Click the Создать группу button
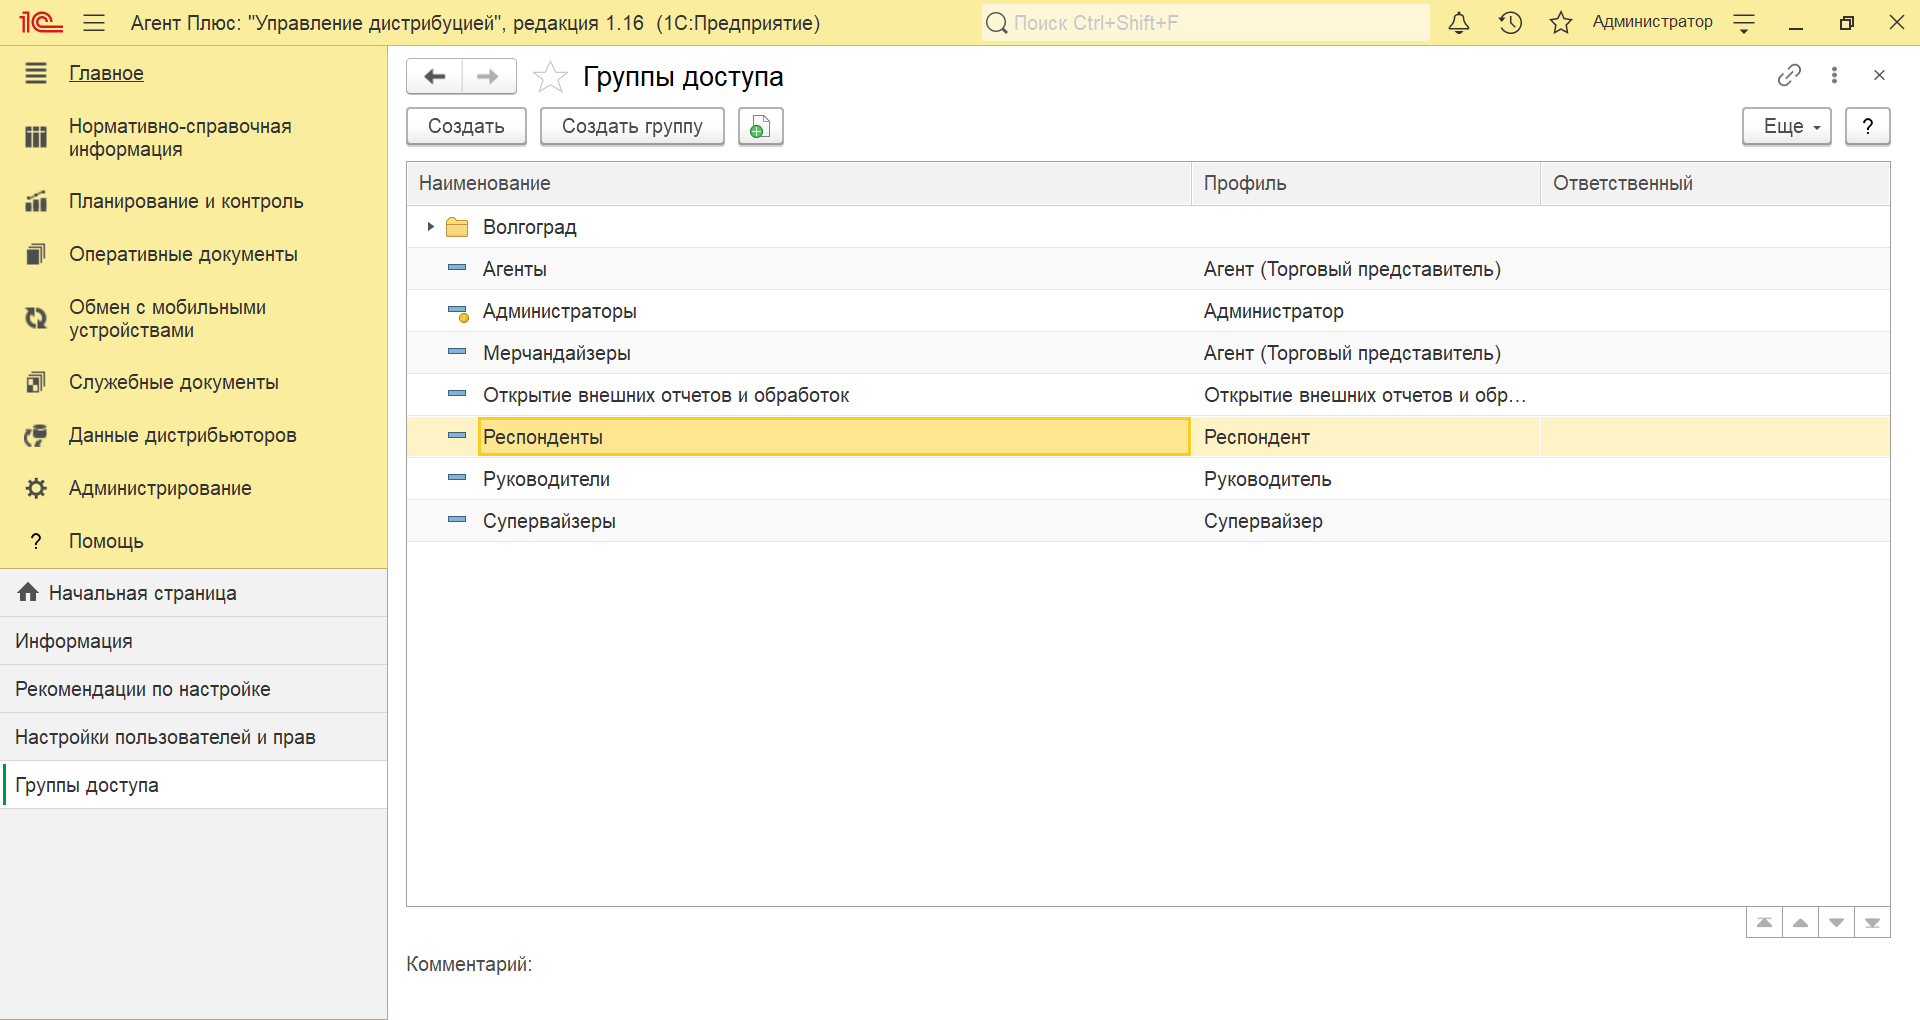 point(632,126)
